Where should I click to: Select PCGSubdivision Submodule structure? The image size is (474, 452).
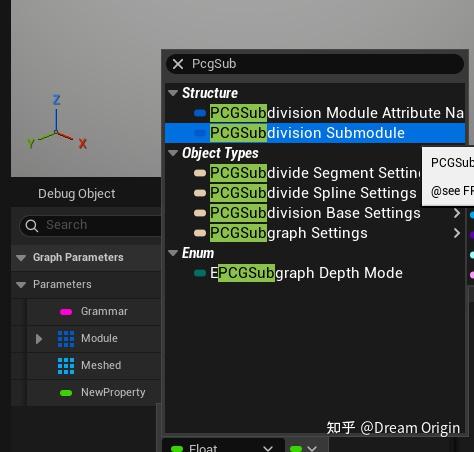click(x=315, y=133)
